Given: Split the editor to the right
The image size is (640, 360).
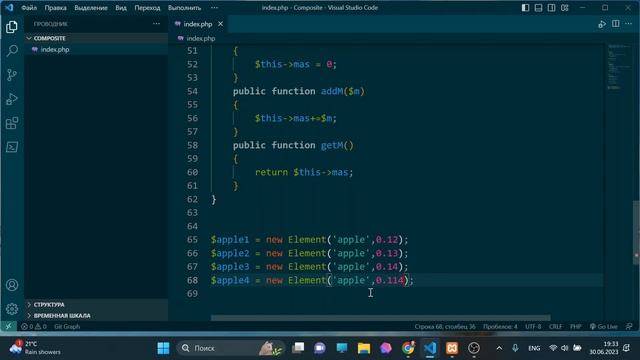Looking at the screenshot, I should tap(616, 24).
